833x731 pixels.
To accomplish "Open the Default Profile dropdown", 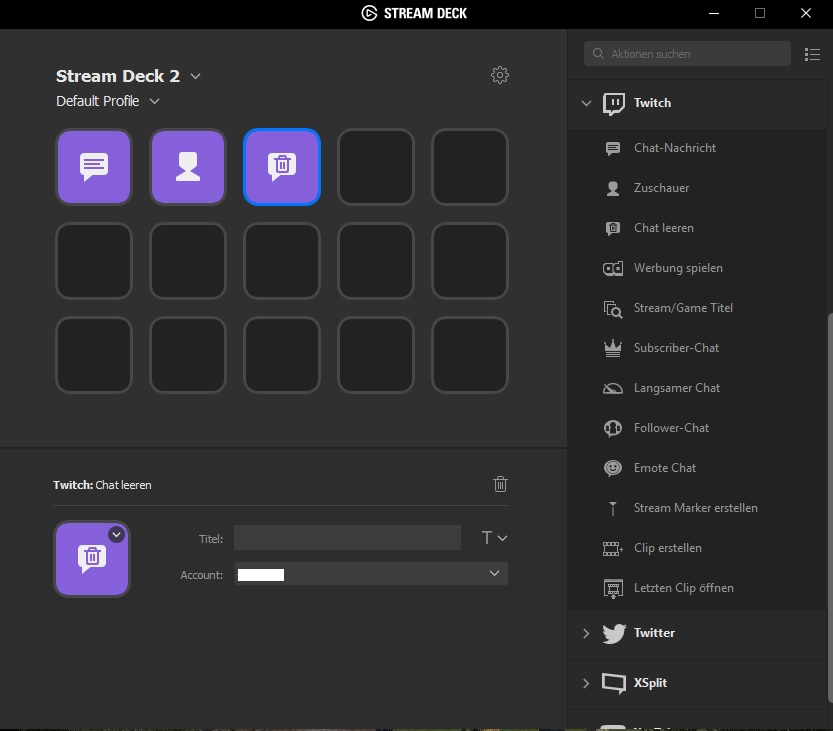I will (155, 101).
